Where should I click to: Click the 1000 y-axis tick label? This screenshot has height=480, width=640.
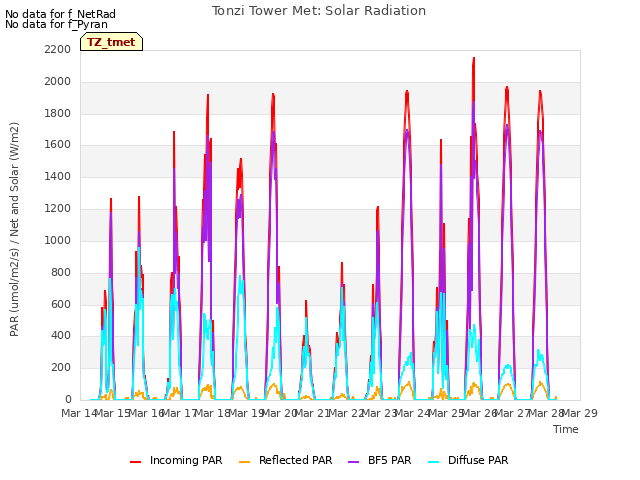(58, 240)
